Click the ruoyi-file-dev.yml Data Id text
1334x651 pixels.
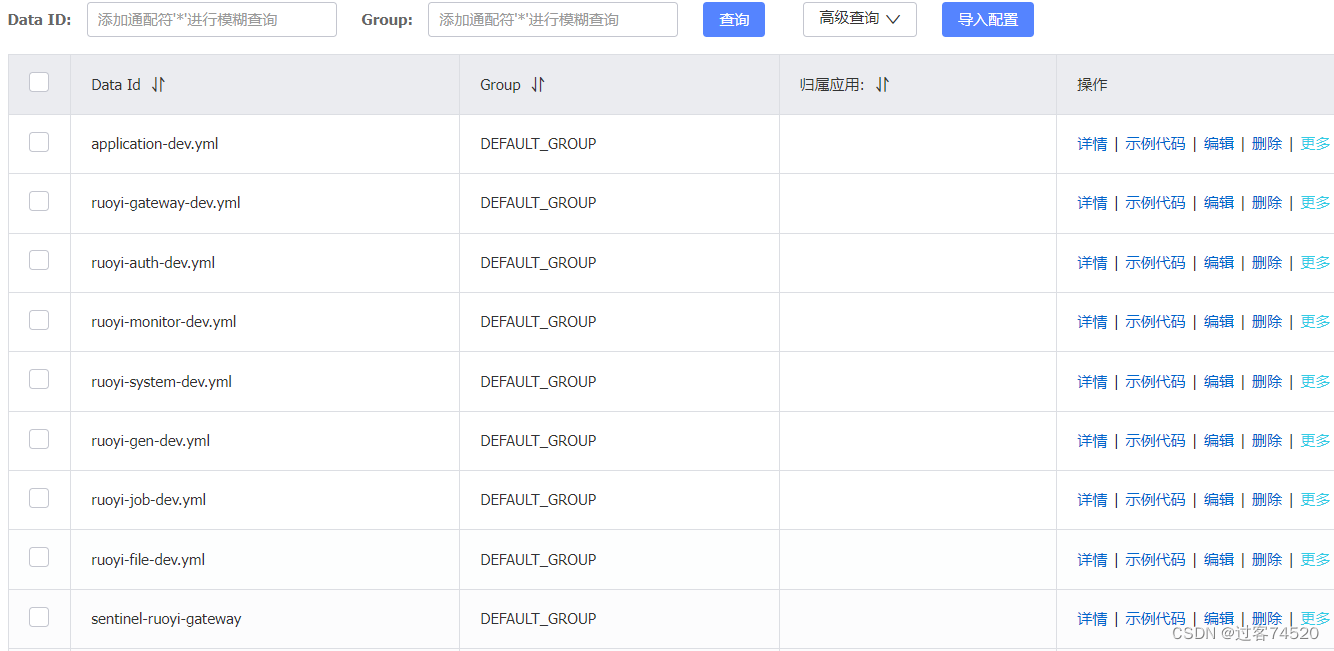[148, 560]
